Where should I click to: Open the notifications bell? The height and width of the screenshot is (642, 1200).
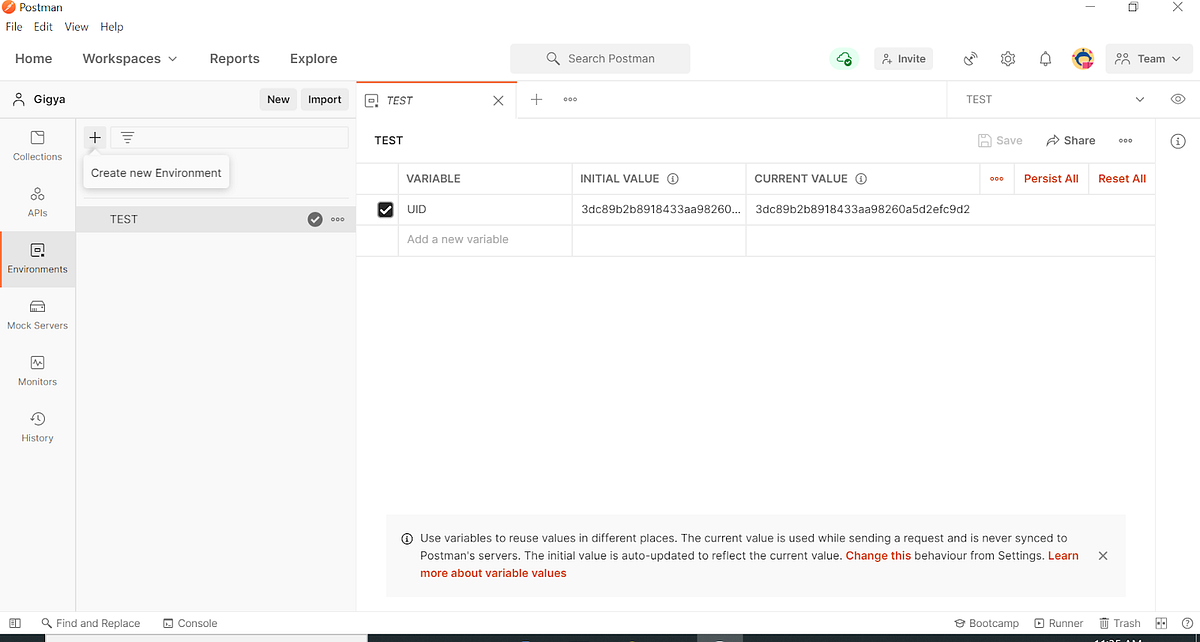coord(1045,59)
